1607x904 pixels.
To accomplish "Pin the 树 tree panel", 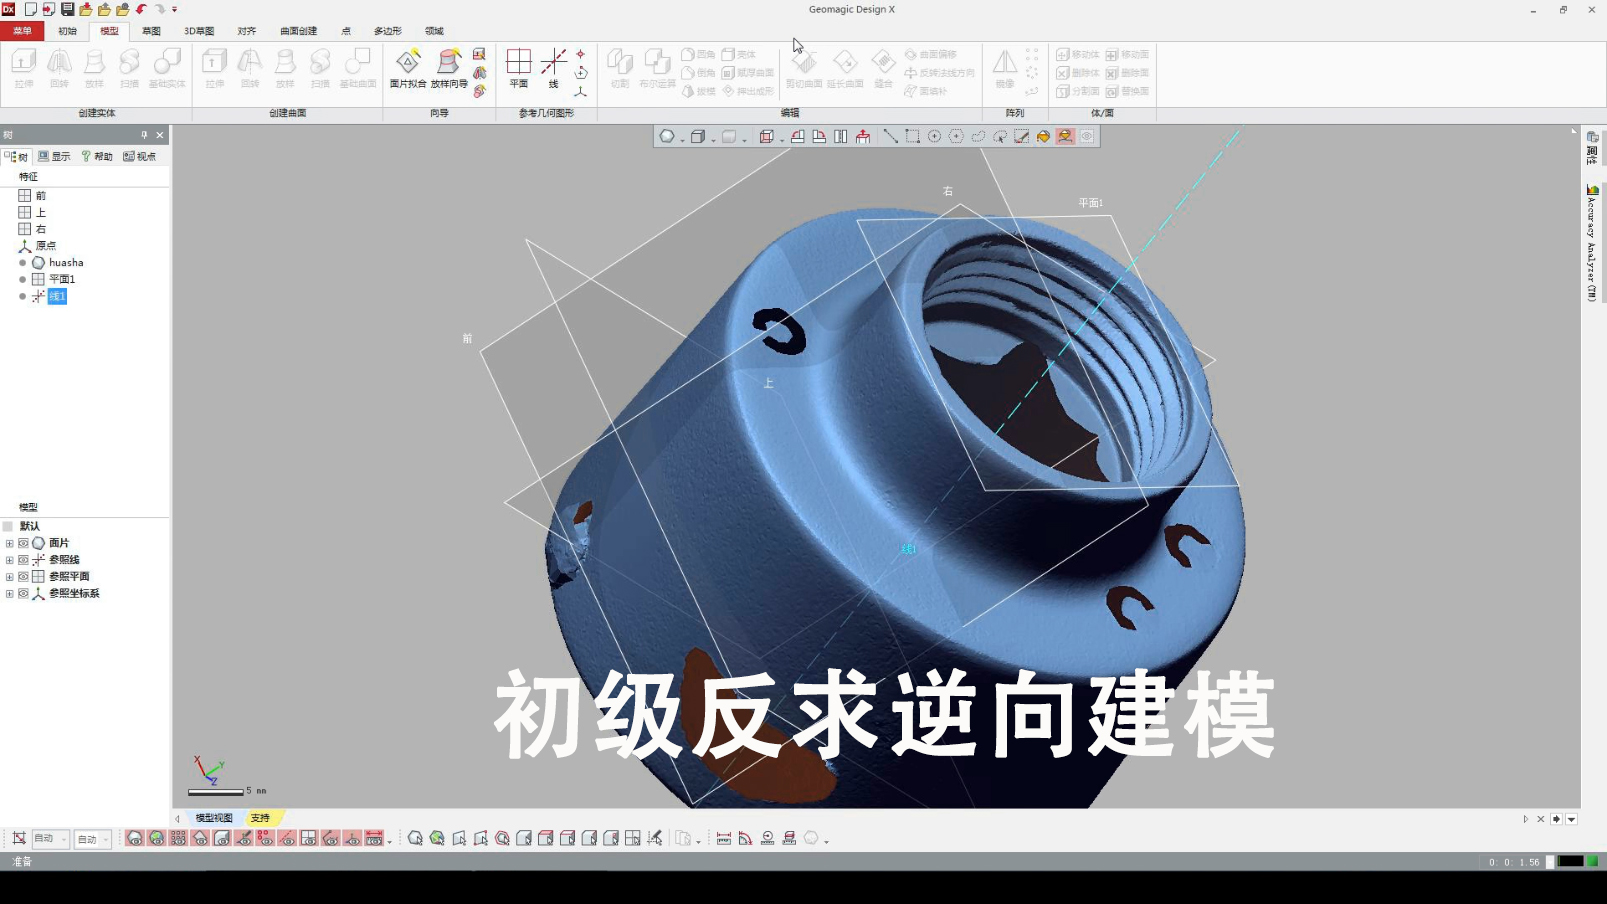I will click(144, 135).
